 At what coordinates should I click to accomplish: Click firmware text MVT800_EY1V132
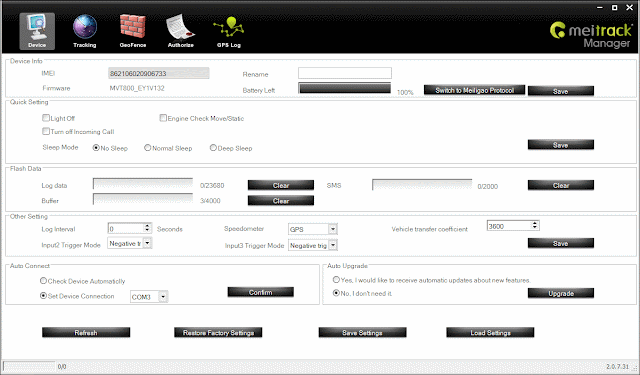tap(137, 88)
